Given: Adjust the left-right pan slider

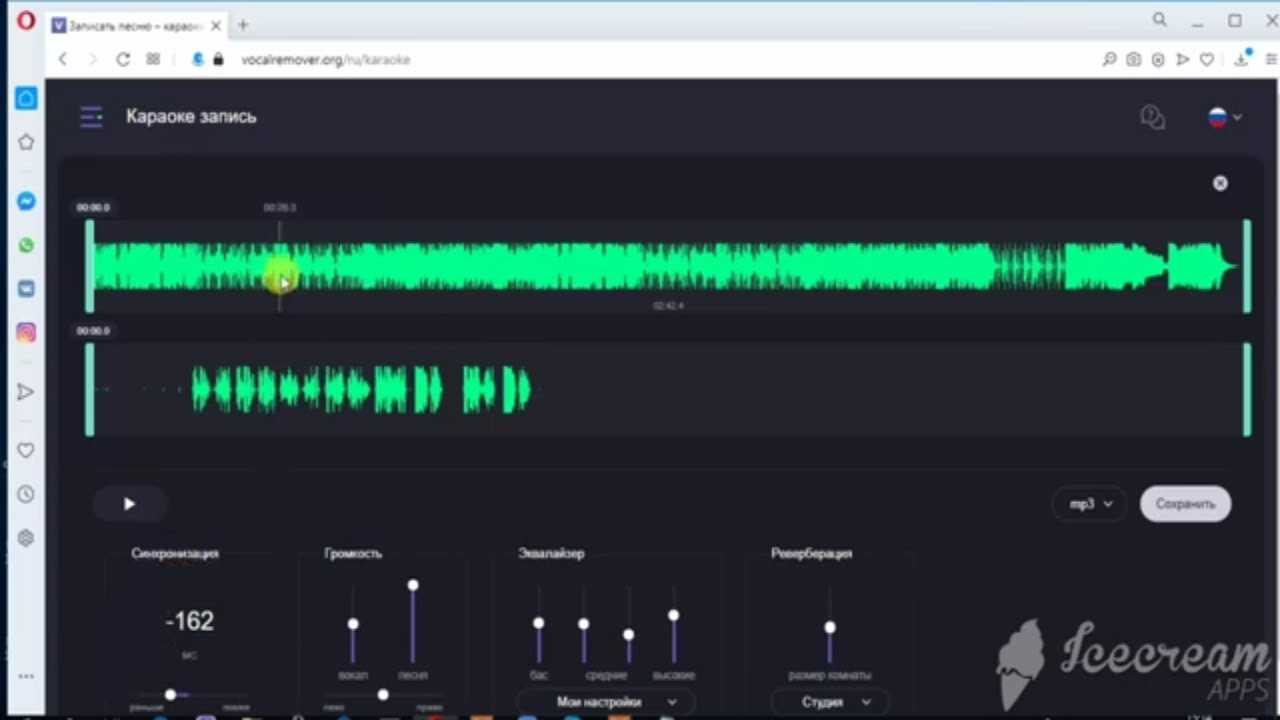Looking at the screenshot, I should 383,694.
